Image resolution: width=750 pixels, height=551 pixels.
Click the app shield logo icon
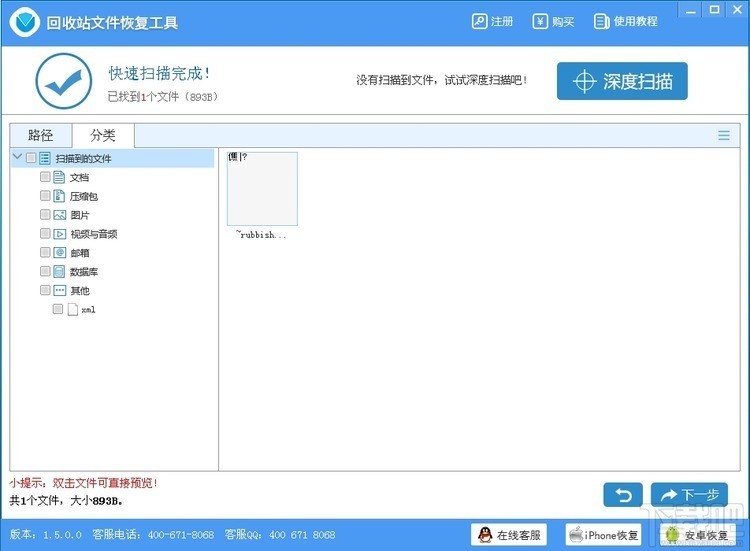pyautogui.click(x=24, y=22)
